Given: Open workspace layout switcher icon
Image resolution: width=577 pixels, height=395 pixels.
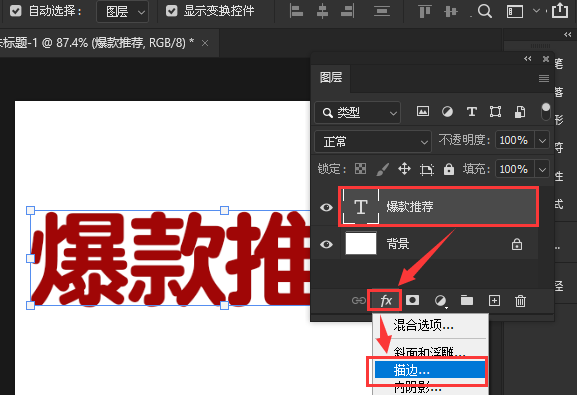Looking at the screenshot, I should (515, 11).
